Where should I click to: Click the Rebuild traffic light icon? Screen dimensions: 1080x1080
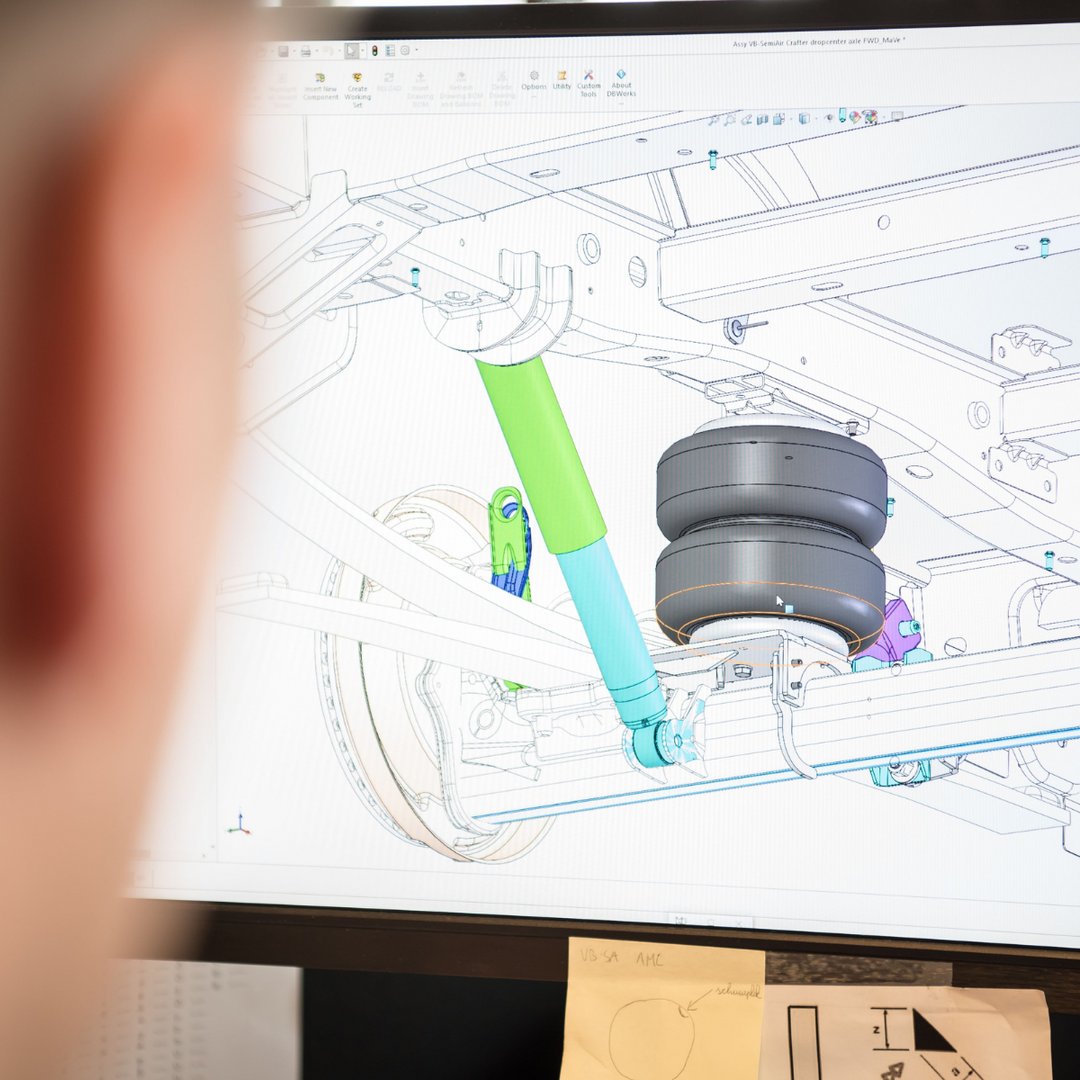375,50
